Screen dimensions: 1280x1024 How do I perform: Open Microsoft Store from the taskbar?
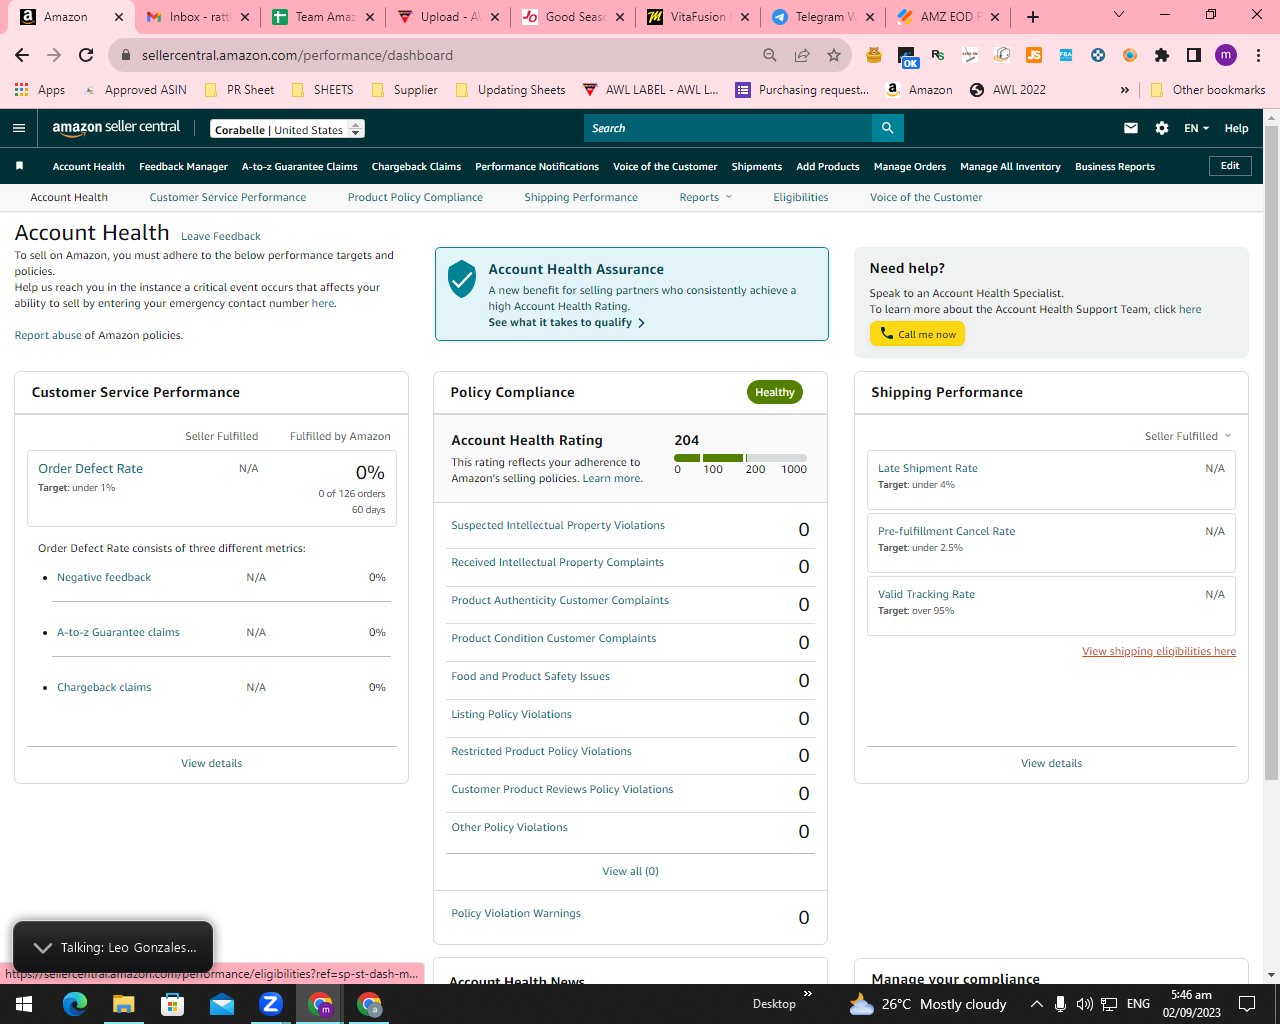point(173,1004)
